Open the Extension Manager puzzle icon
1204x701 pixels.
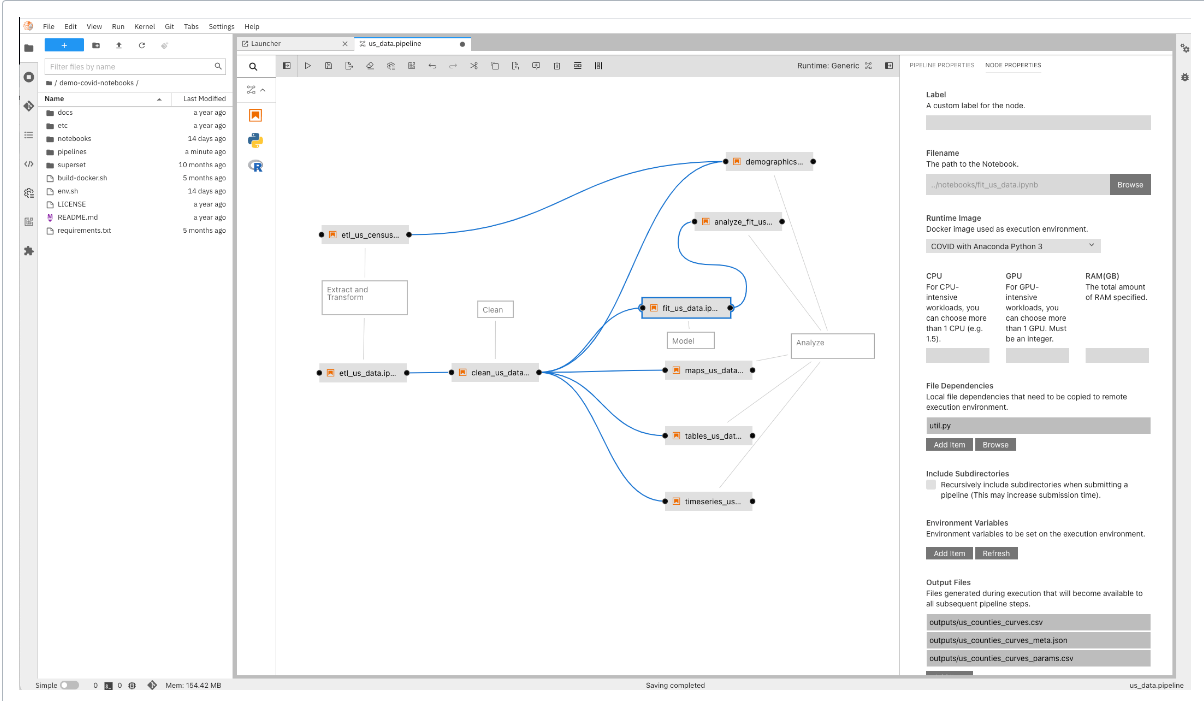click(x=28, y=251)
